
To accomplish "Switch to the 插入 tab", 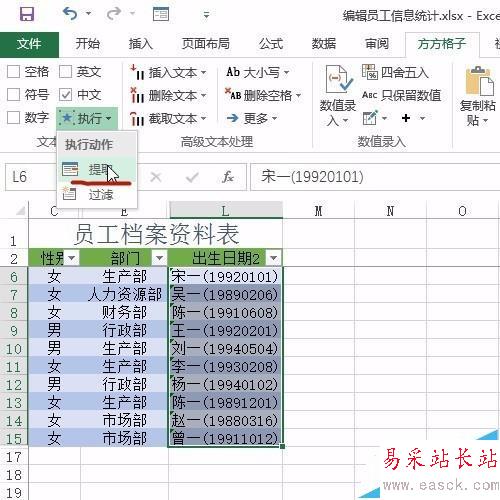I will [141, 44].
